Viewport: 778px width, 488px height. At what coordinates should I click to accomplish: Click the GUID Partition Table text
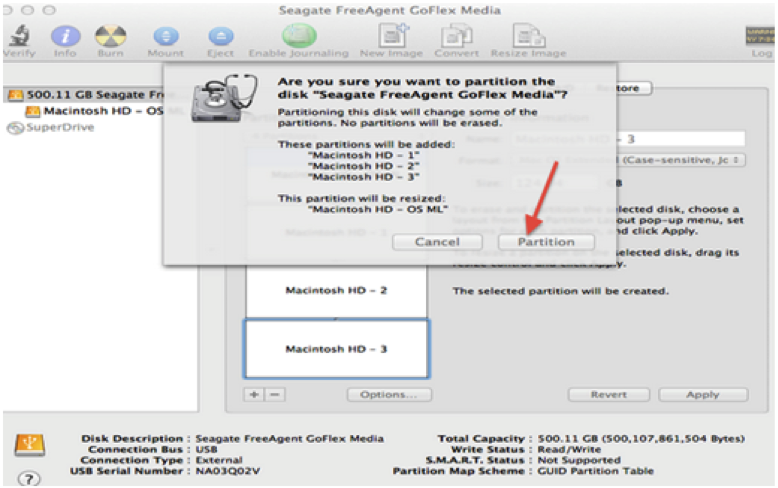[595, 471]
